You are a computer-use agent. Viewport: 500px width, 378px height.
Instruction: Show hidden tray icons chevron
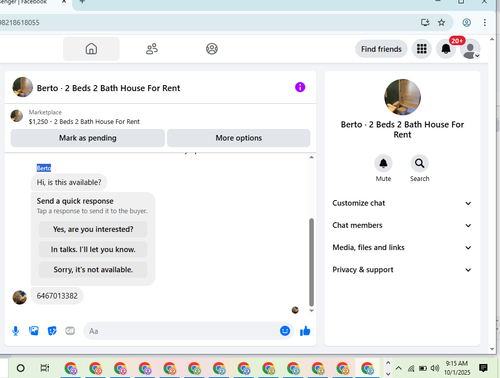click(x=399, y=368)
